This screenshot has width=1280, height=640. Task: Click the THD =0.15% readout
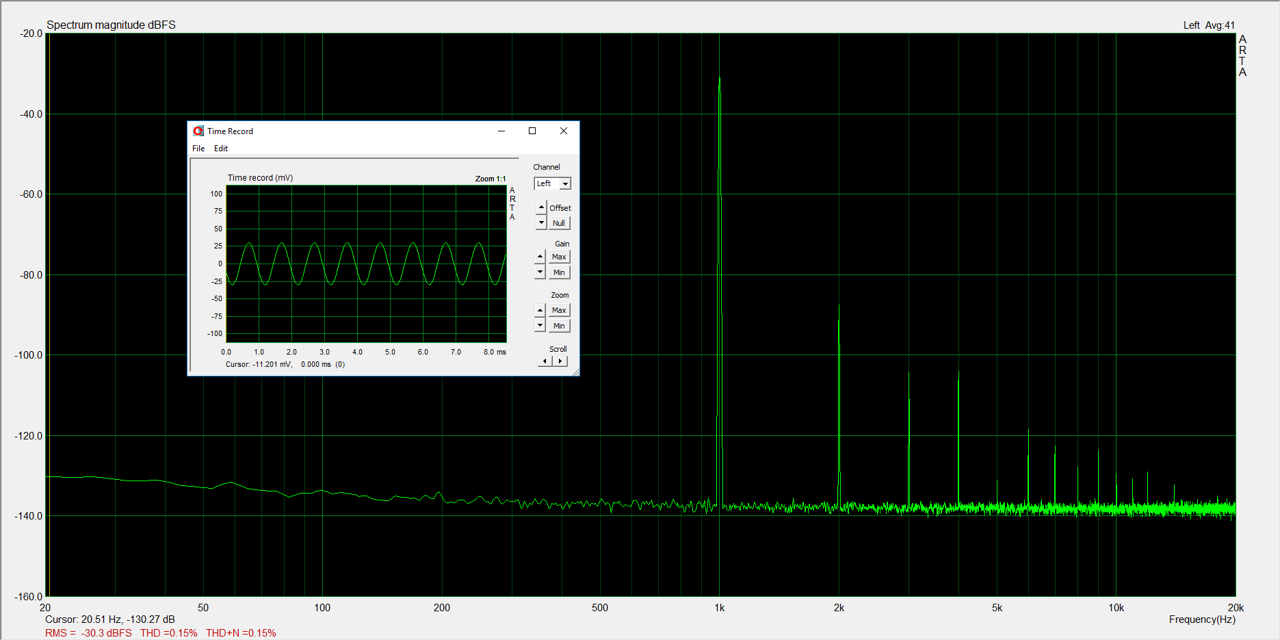pos(167,633)
